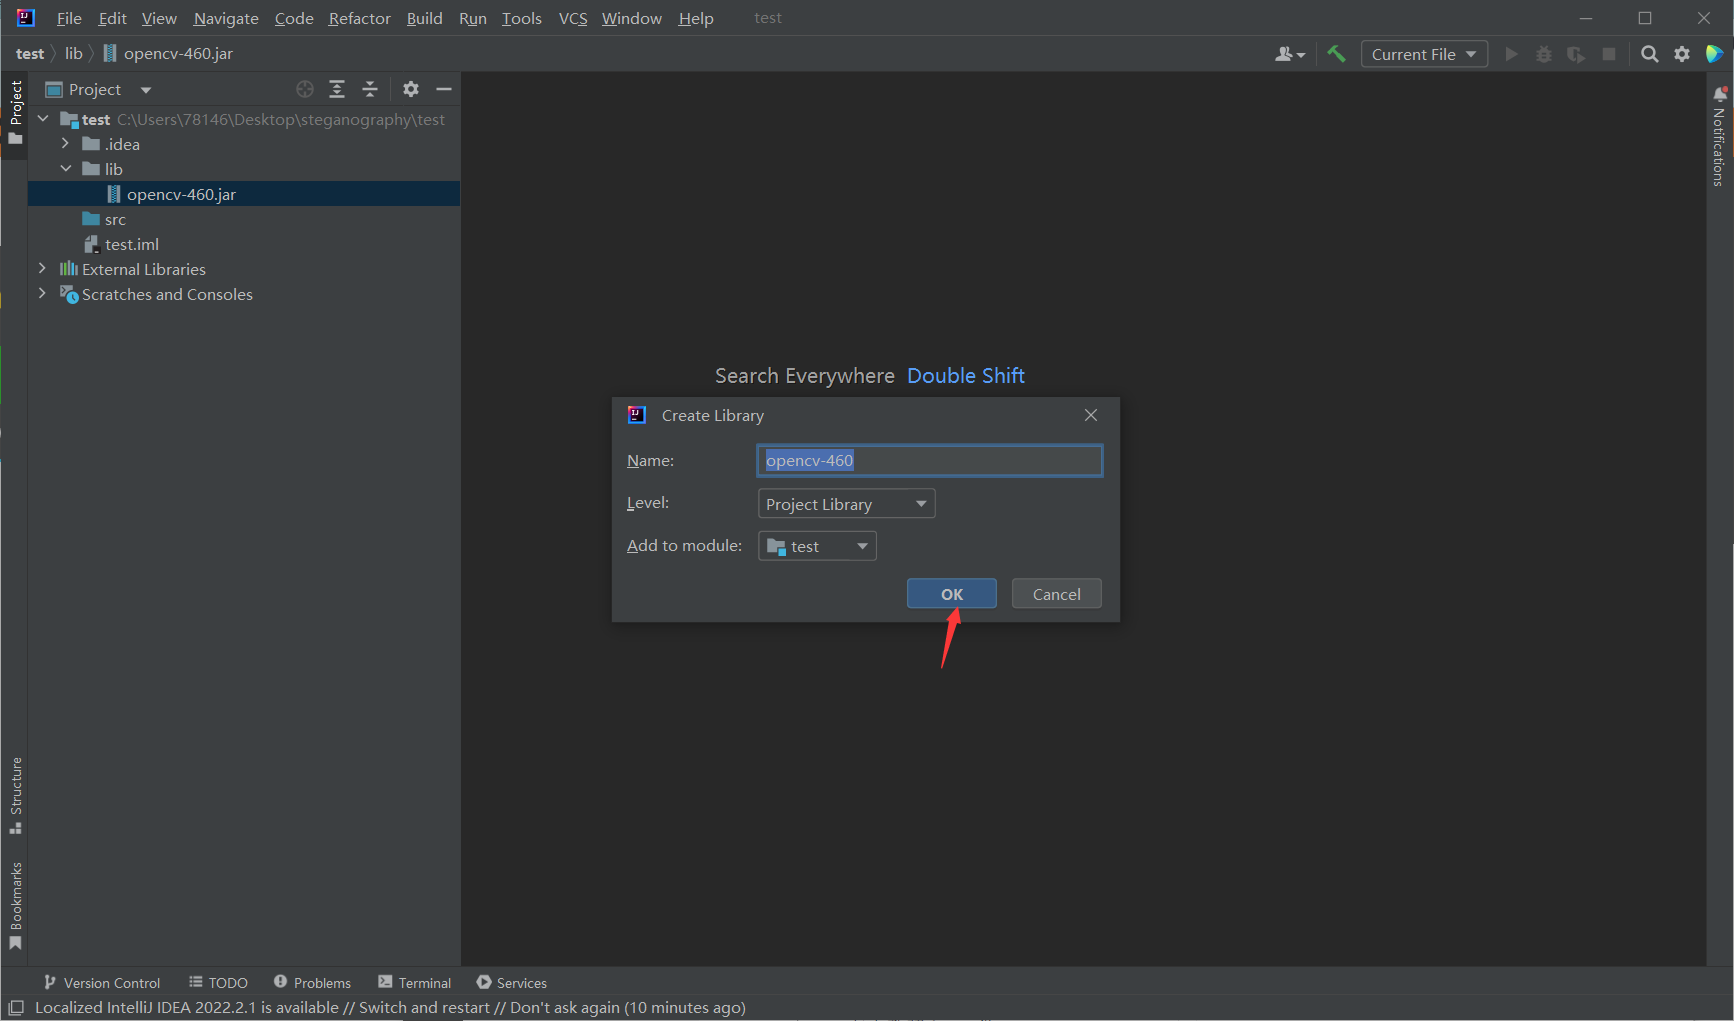Click the lib breadcrumb in navigation bar
Viewport: 1734px width, 1021px height.
pyautogui.click(x=74, y=53)
